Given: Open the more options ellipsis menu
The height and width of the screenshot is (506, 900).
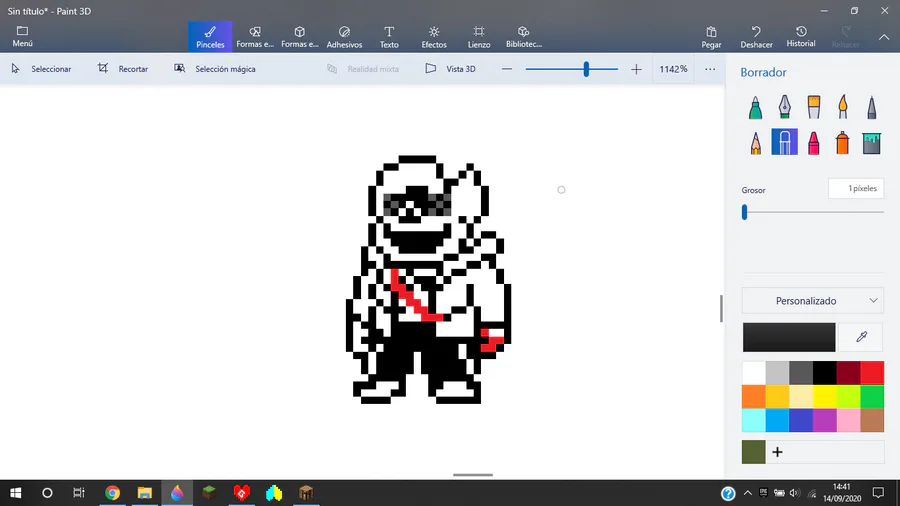Looking at the screenshot, I should tap(710, 69).
